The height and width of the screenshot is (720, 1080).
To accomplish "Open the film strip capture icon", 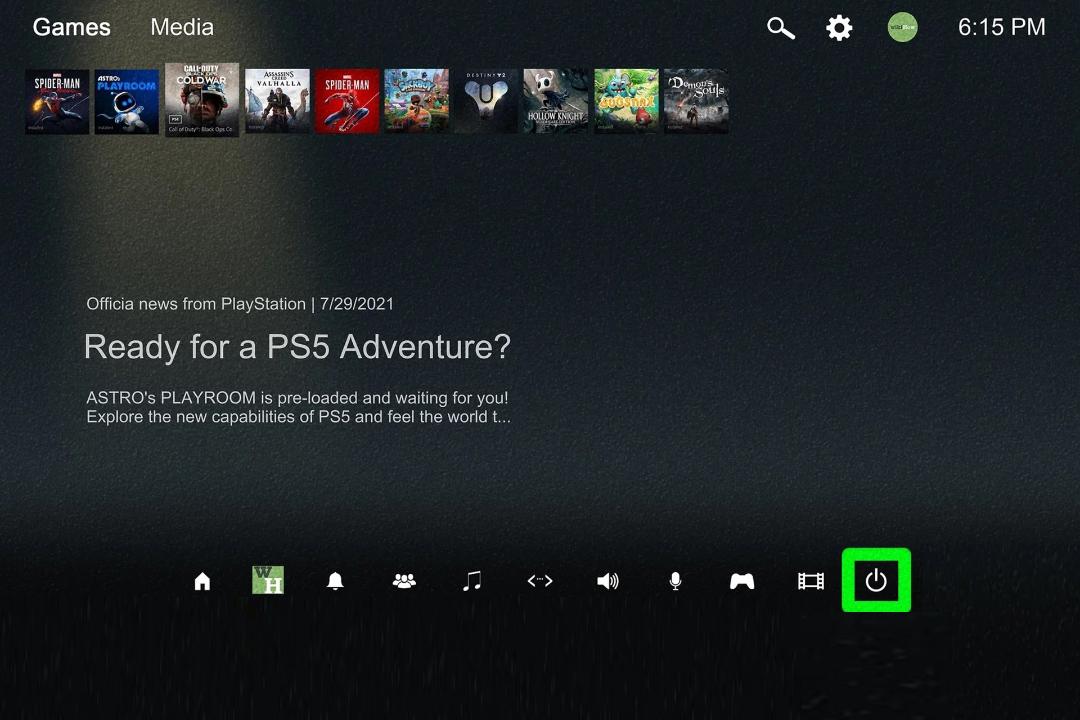I will click(x=811, y=581).
